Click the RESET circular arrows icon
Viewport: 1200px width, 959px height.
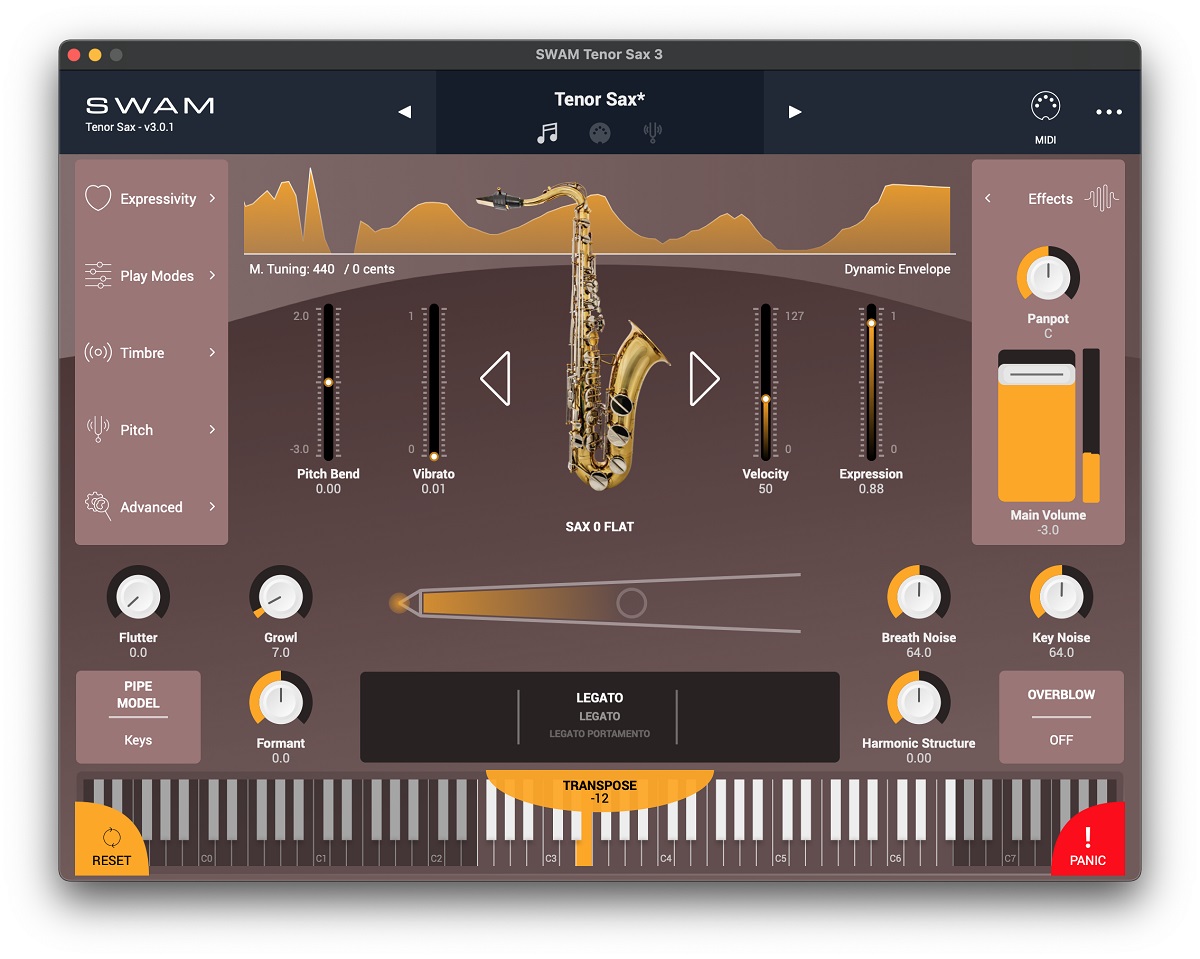(111, 838)
